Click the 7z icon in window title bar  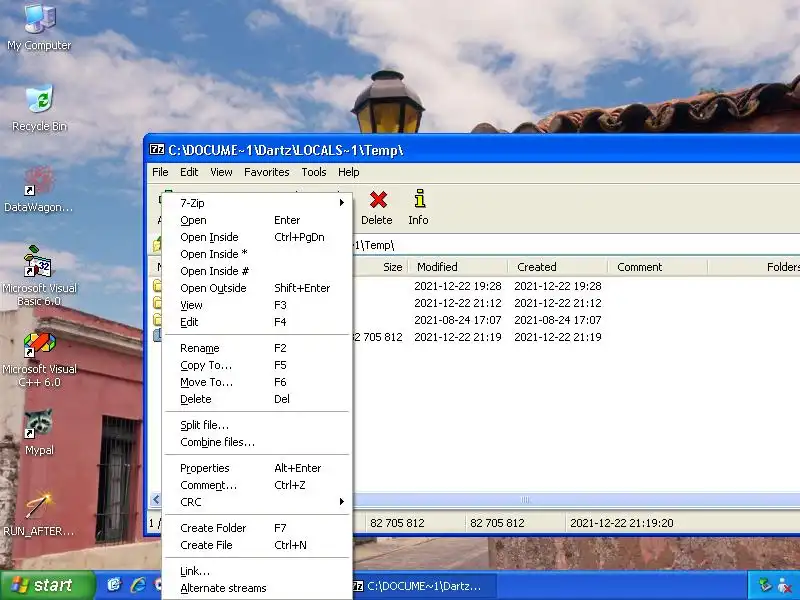click(x=157, y=149)
